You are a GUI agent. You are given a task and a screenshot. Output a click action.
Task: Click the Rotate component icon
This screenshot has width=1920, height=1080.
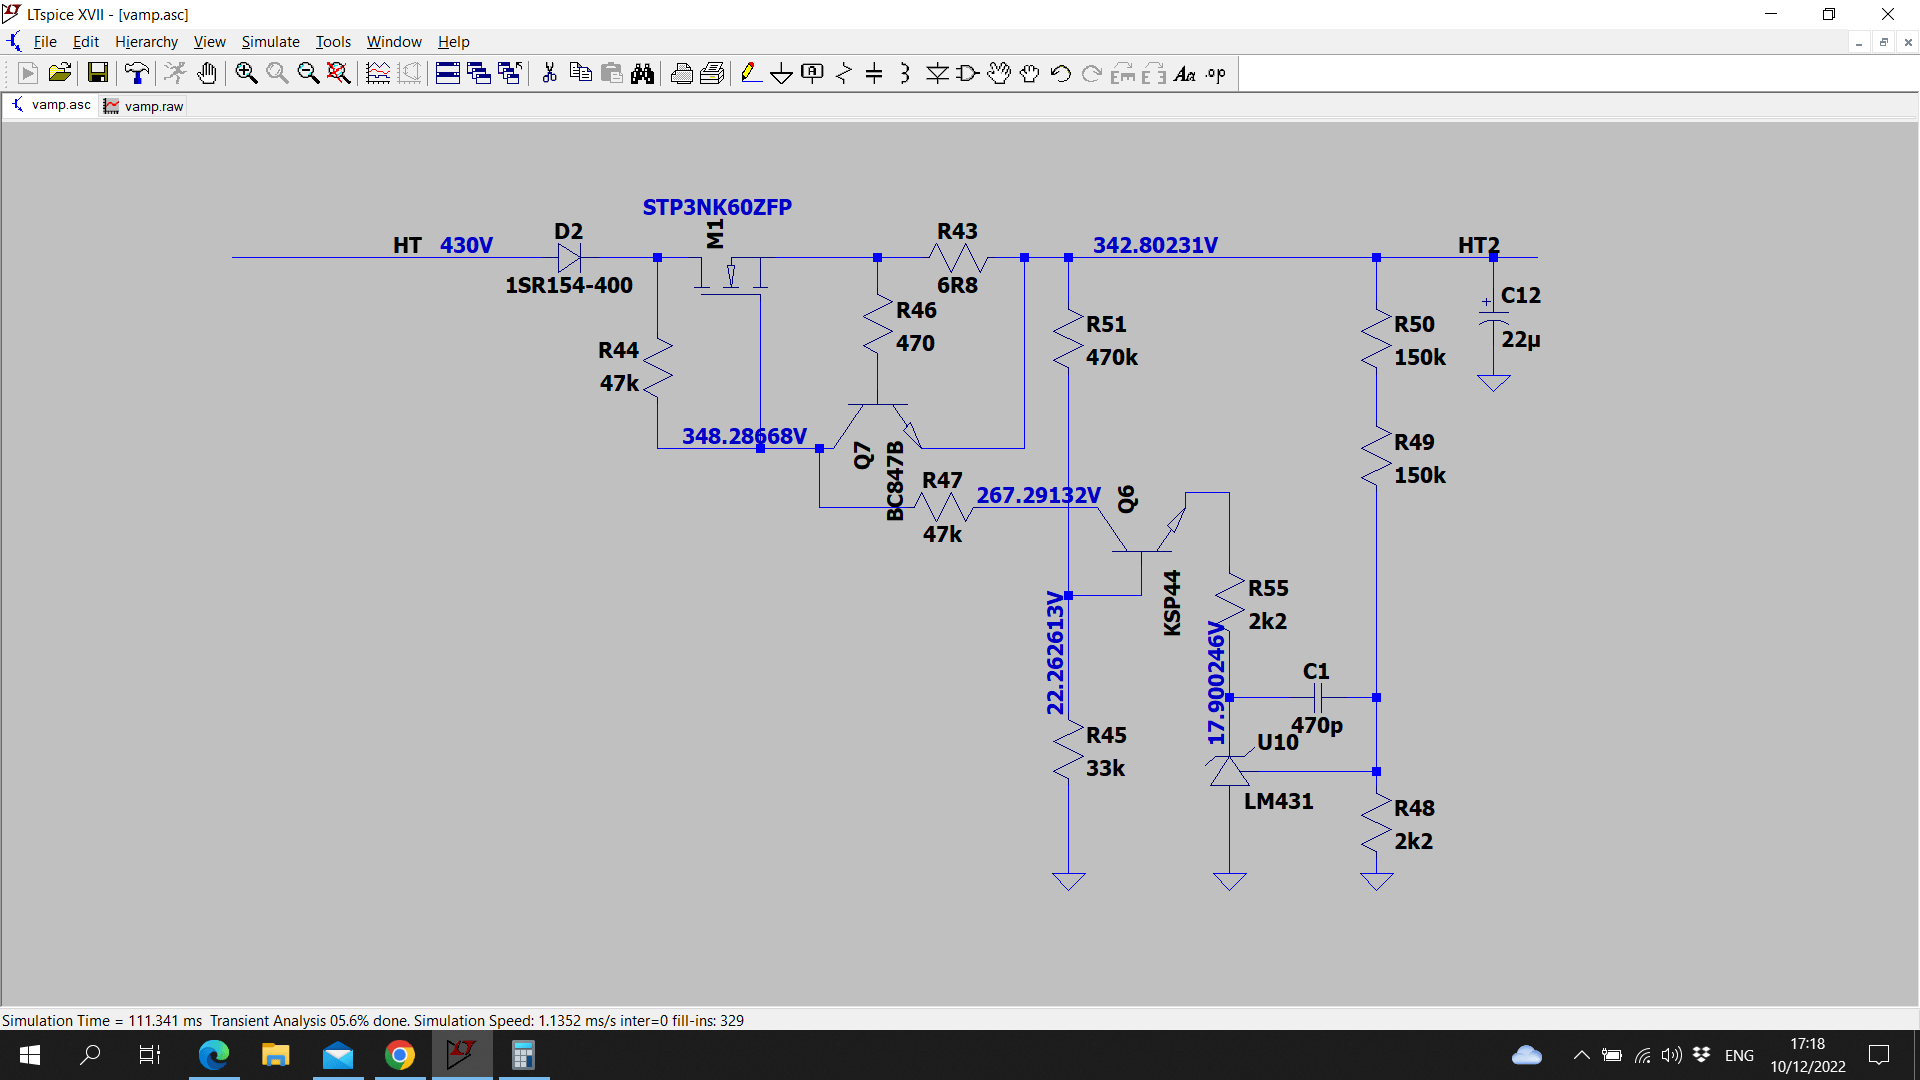pyautogui.click(x=1123, y=73)
